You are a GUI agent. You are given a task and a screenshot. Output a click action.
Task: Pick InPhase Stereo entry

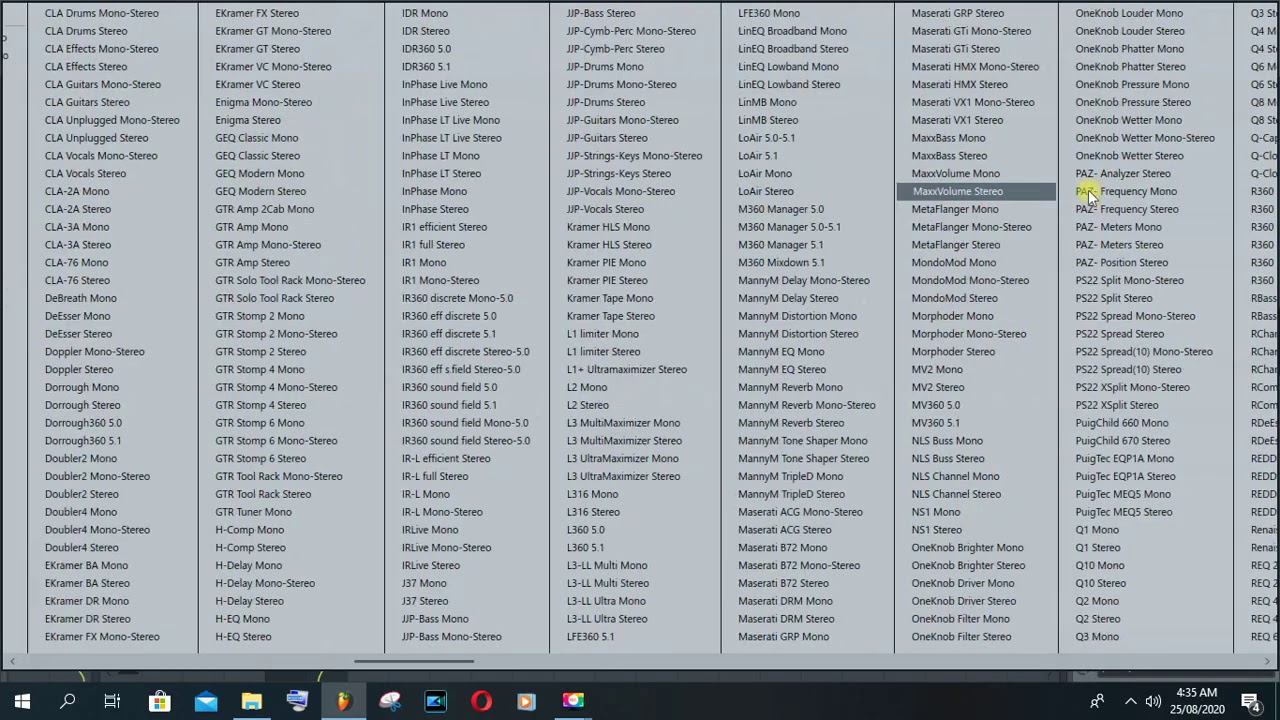pos(435,209)
